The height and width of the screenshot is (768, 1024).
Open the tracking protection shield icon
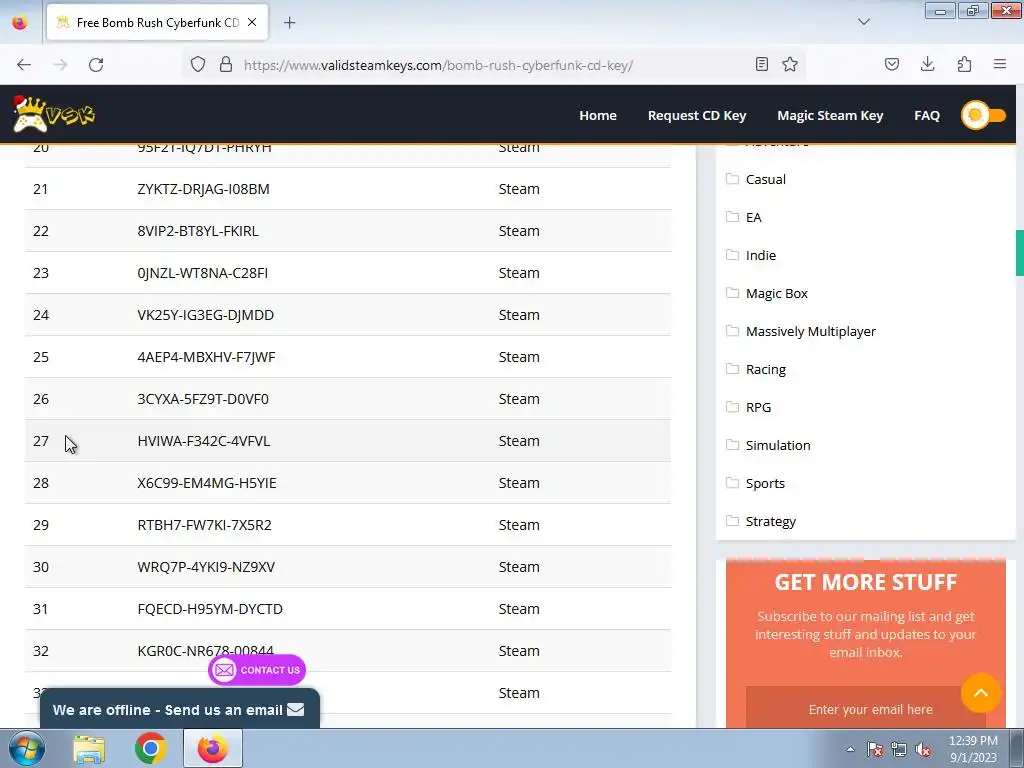[198, 65]
